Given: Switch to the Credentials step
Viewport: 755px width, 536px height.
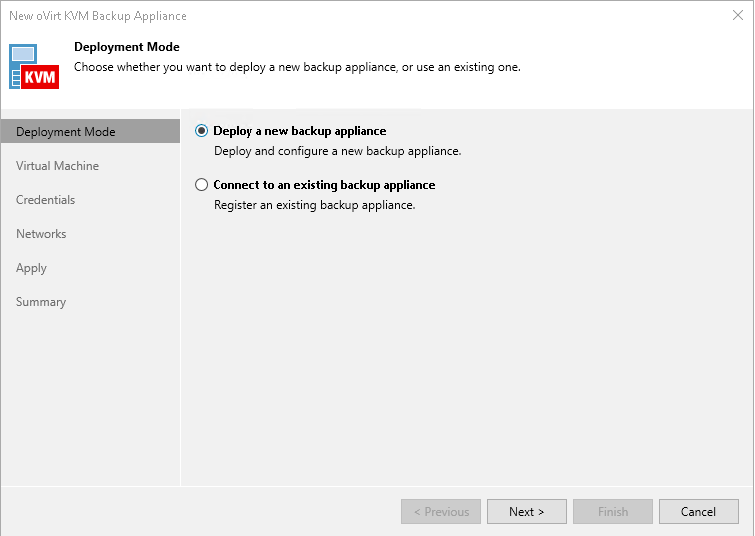Looking at the screenshot, I should tap(46, 200).
